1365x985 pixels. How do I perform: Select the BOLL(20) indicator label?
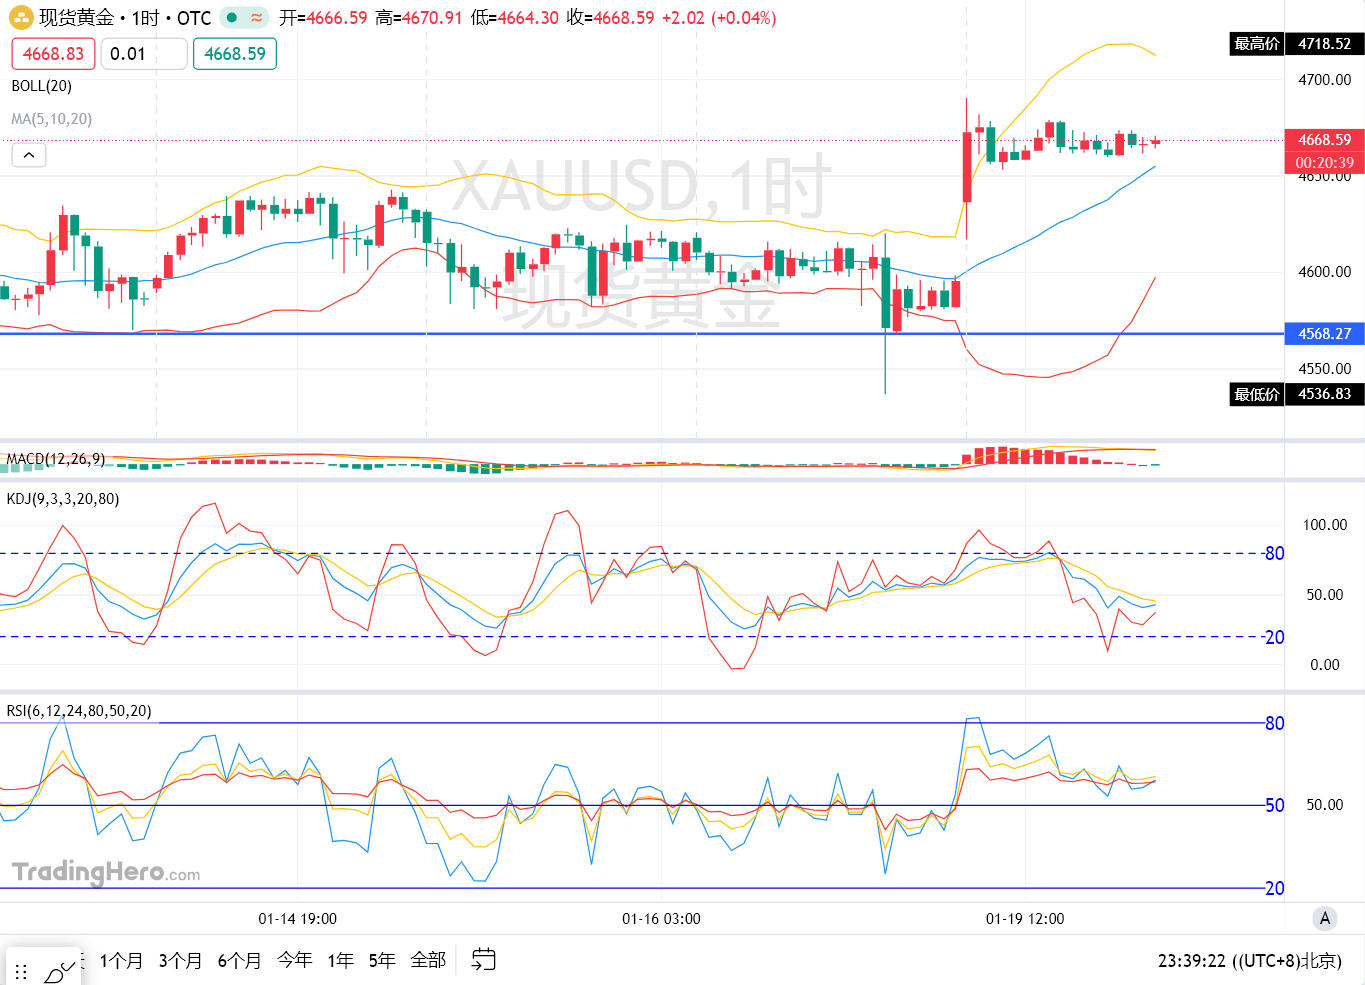coord(42,86)
